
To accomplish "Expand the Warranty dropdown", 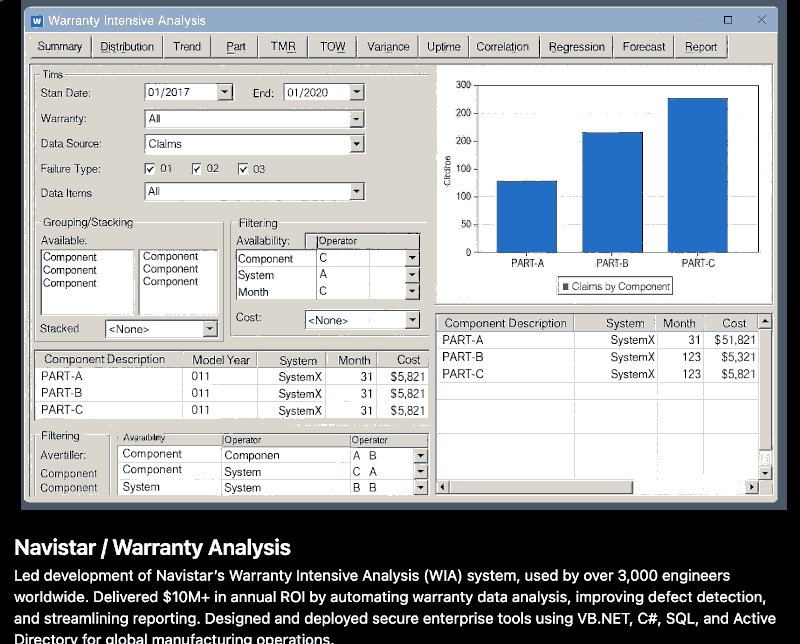I will [x=357, y=118].
